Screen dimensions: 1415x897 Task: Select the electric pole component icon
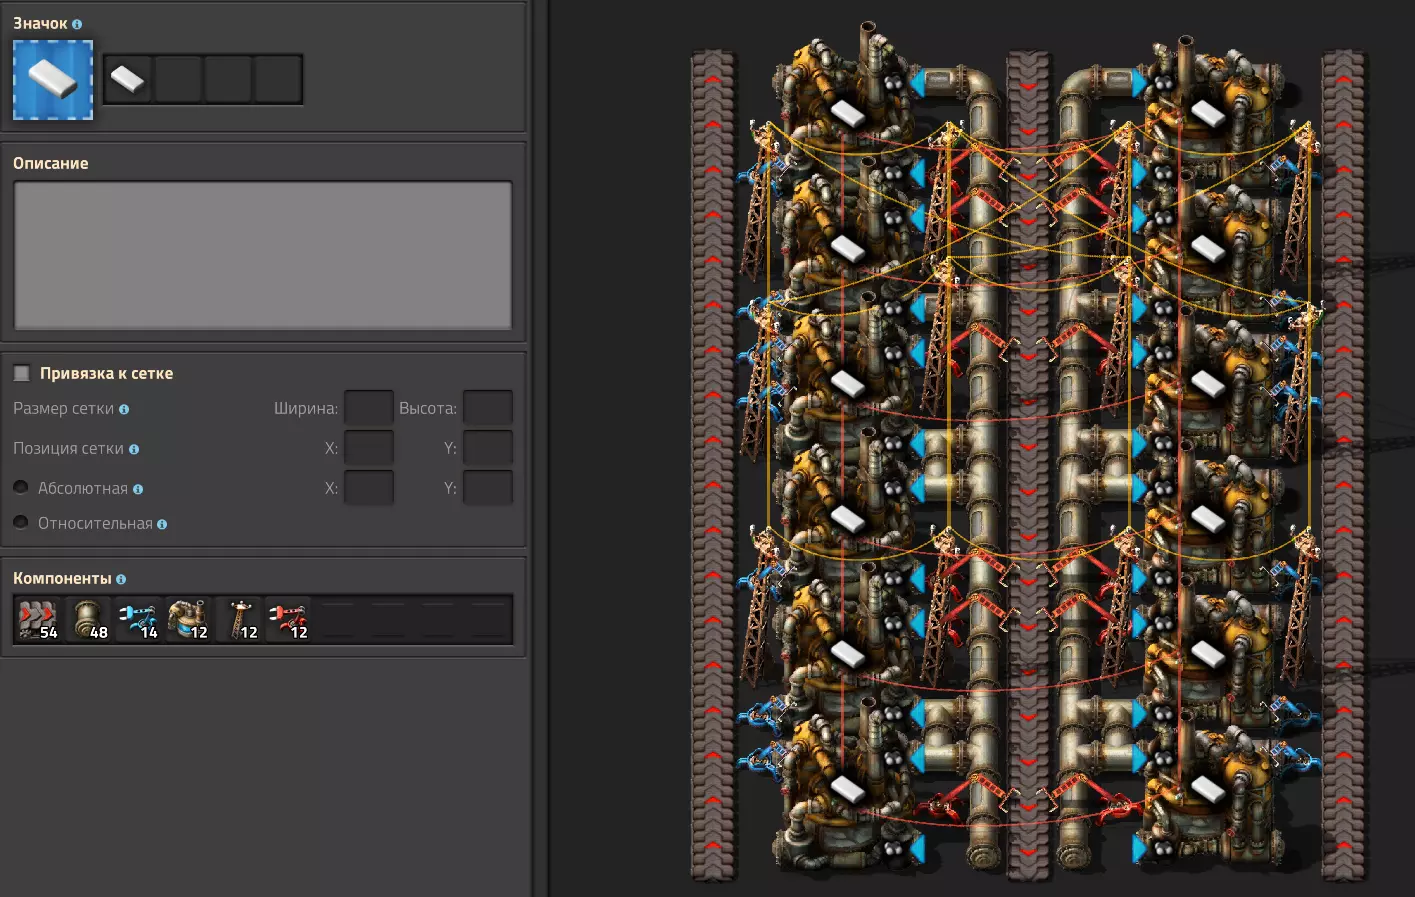[238, 620]
